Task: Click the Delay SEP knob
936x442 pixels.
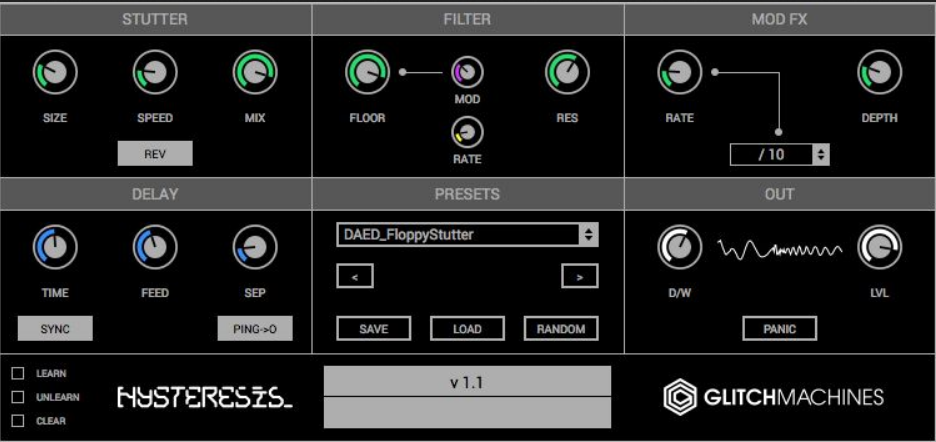Action: pyautogui.click(x=255, y=247)
